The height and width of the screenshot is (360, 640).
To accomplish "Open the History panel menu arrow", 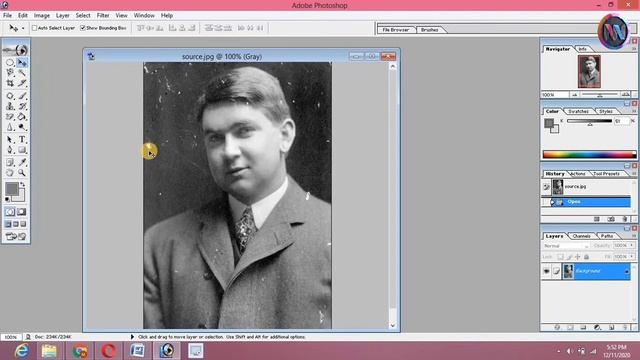I will click(634, 173).
